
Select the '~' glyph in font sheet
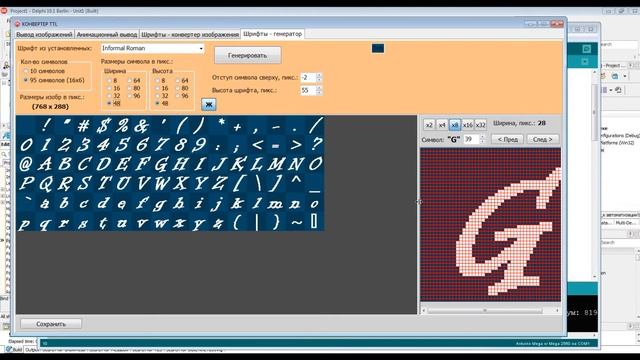click(296, 222)
